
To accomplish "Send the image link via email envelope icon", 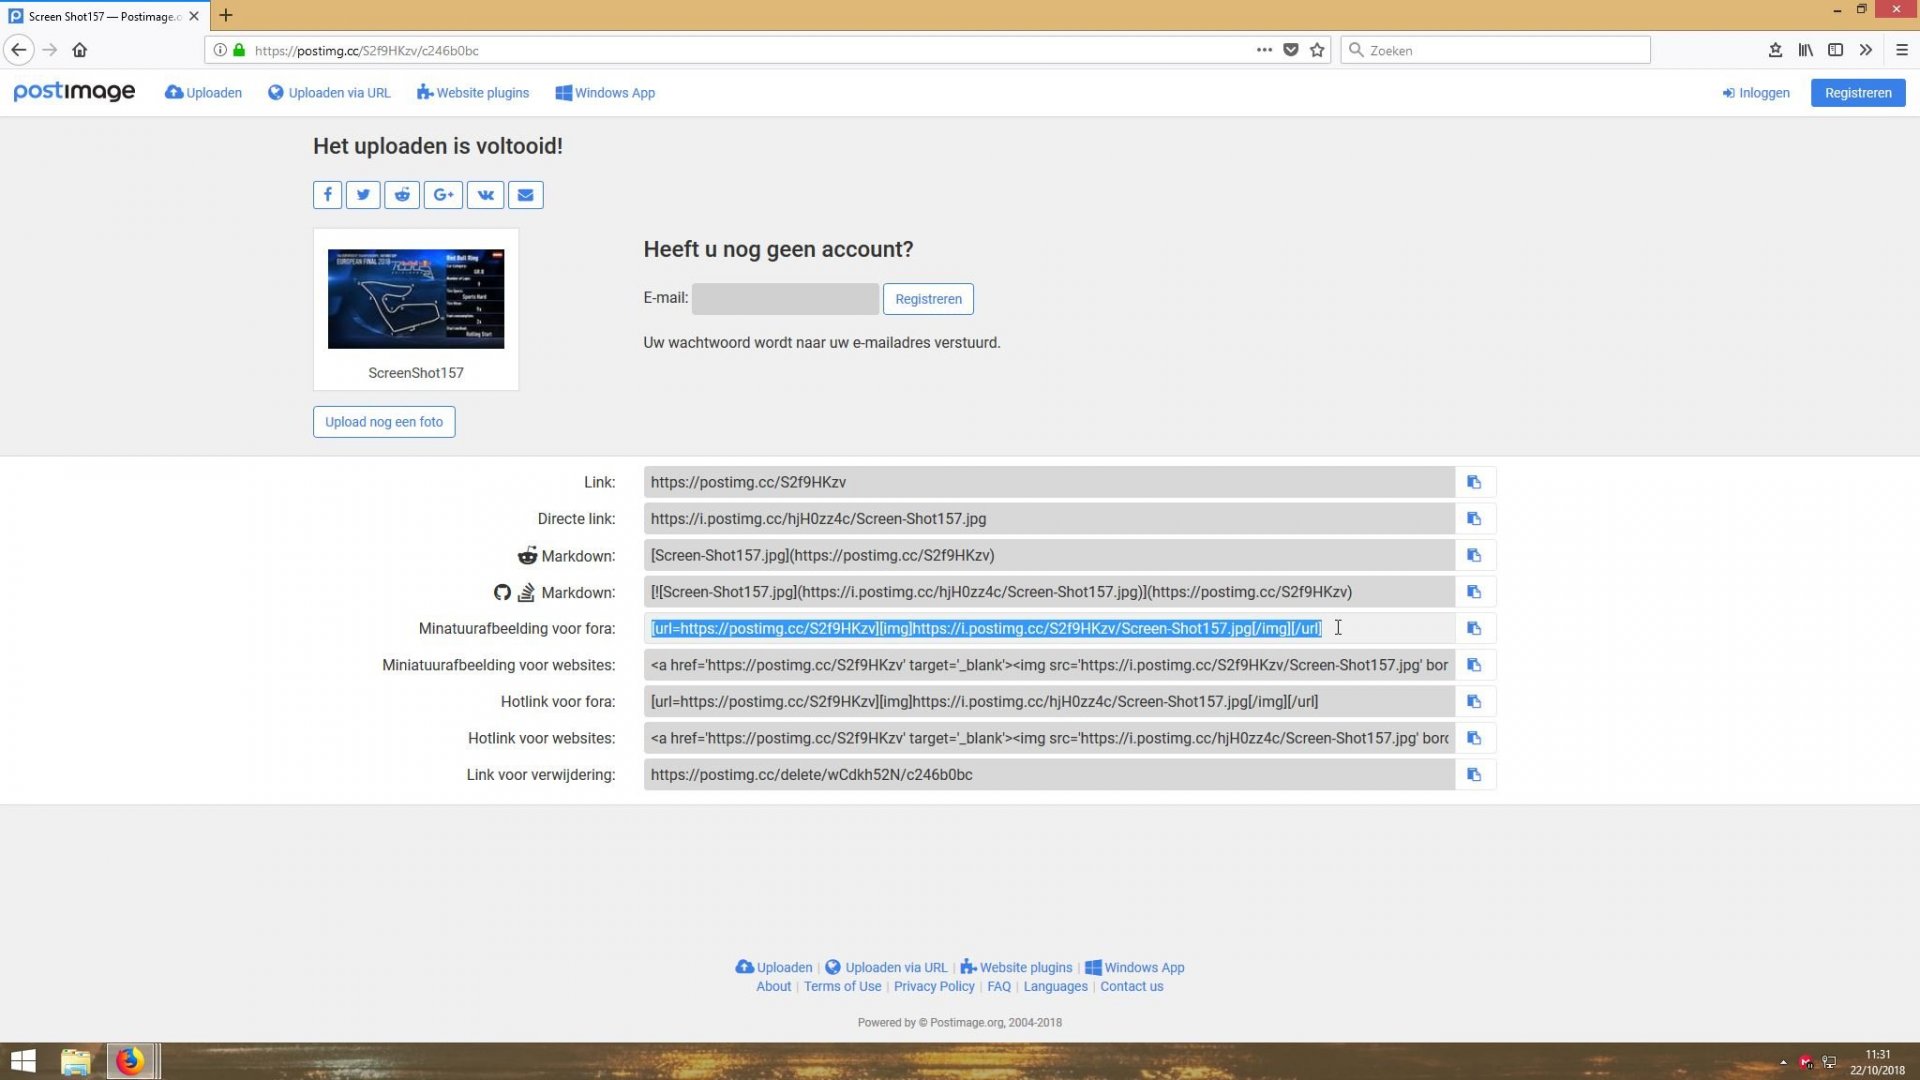I will point(525,194).
